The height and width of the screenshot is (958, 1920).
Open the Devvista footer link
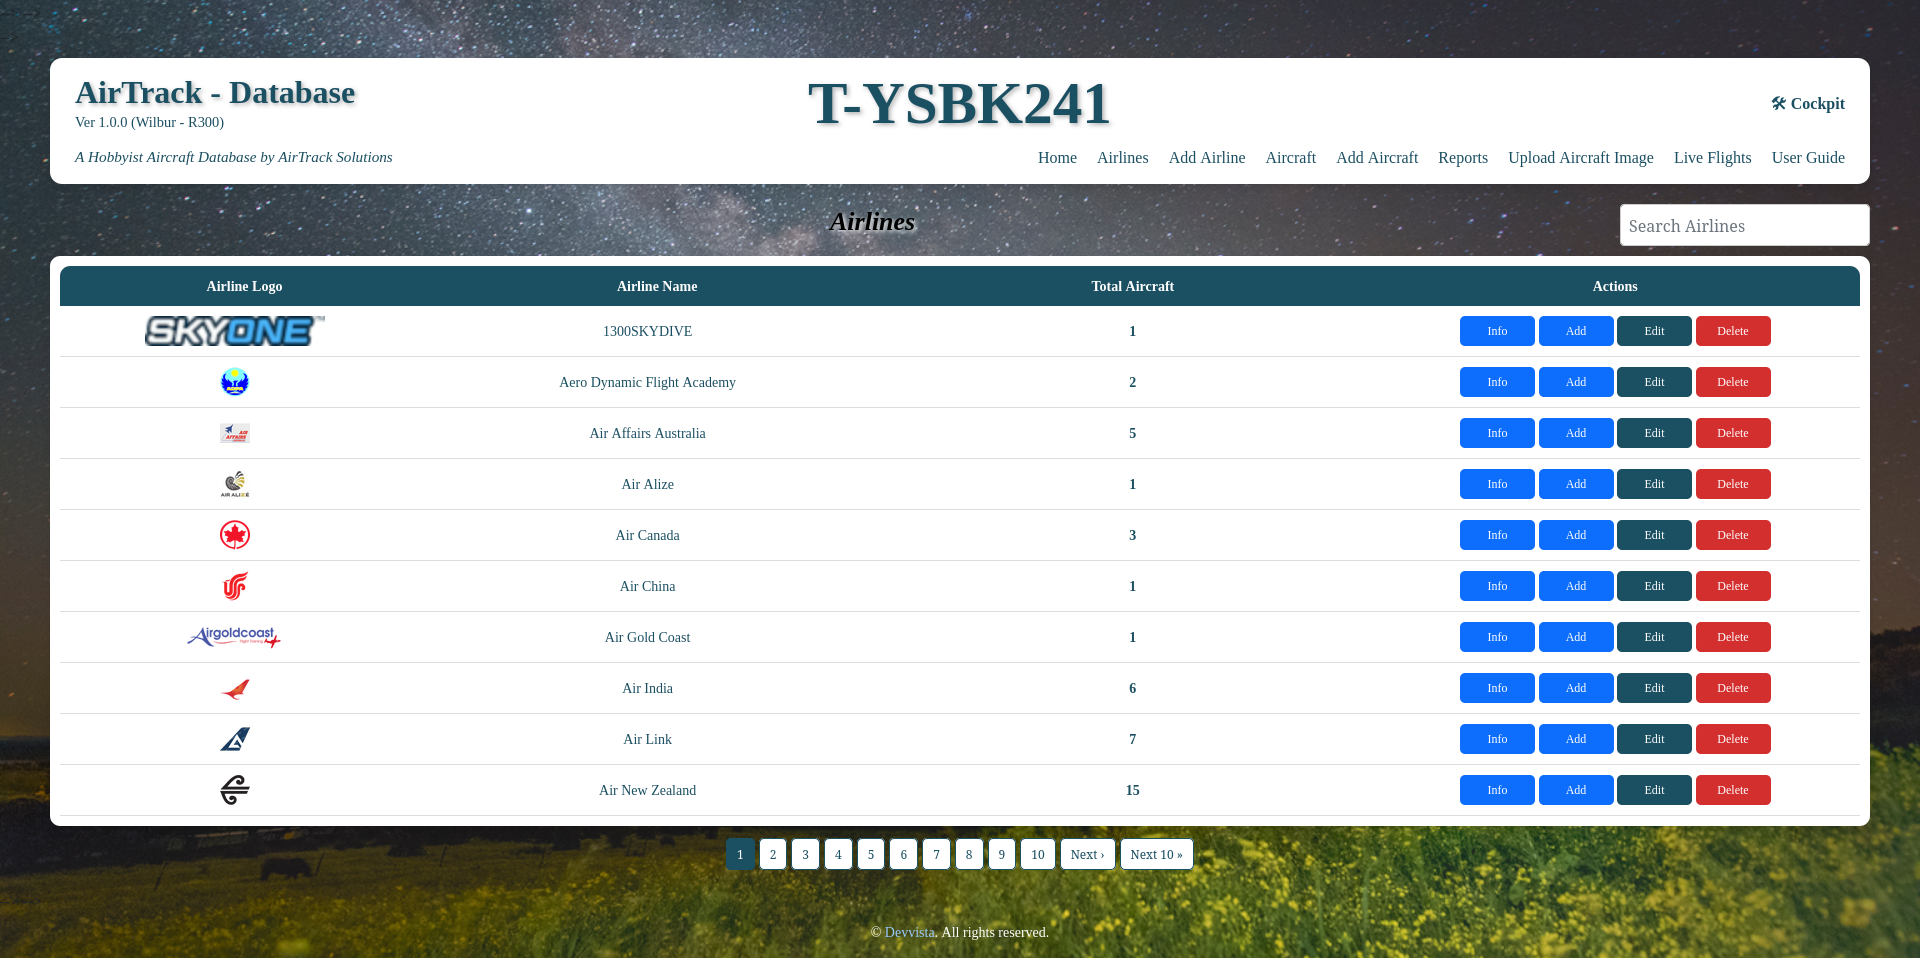909,932
